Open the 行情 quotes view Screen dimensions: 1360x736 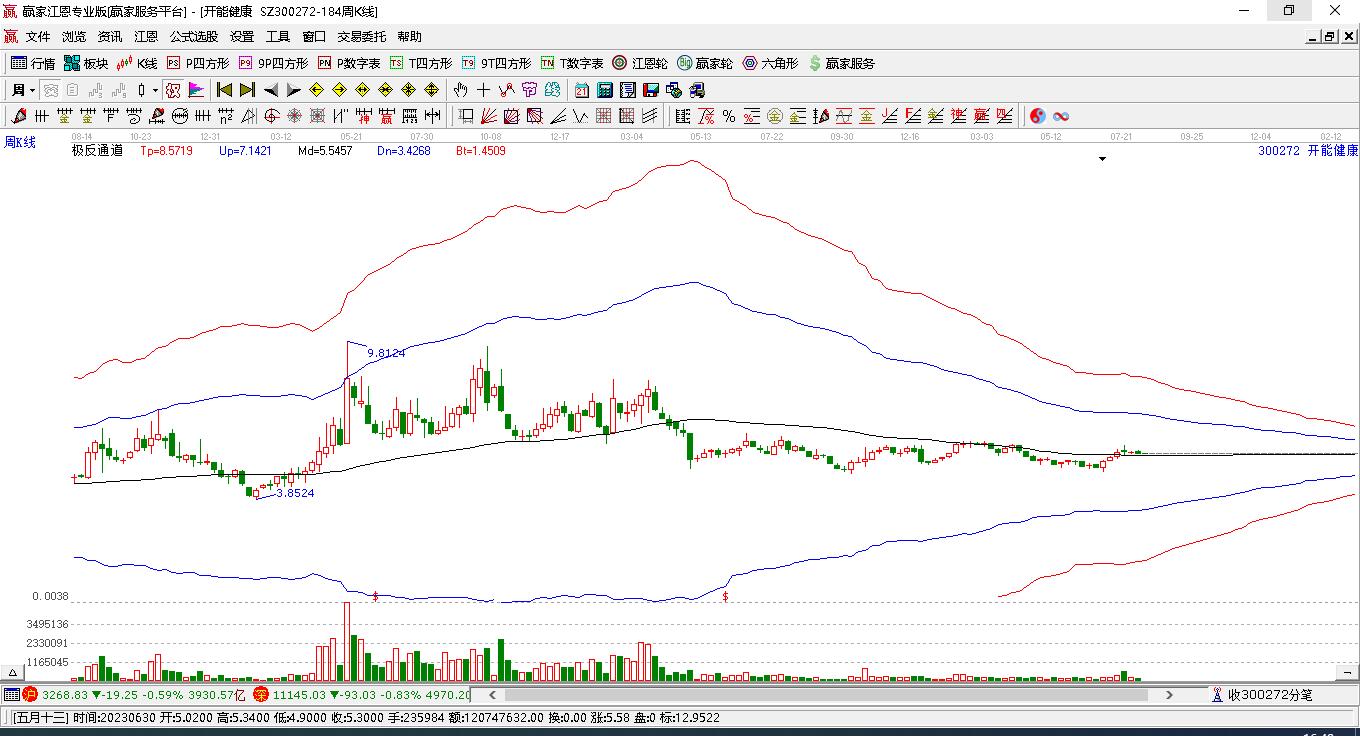tap(33, 63)
